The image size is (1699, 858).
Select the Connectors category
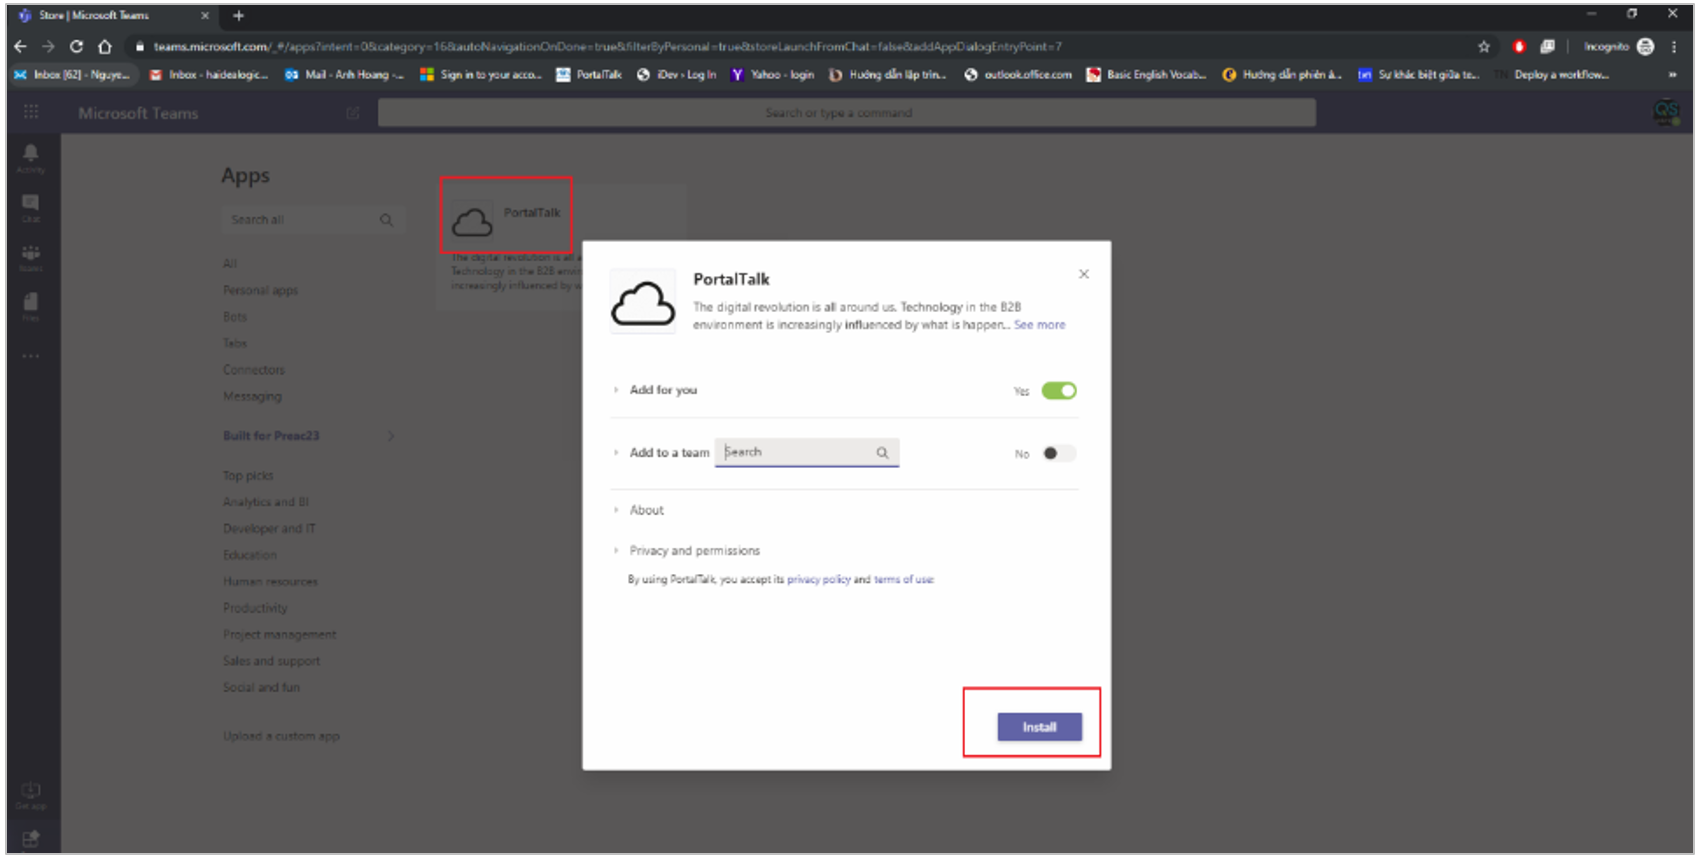(254, 370)
